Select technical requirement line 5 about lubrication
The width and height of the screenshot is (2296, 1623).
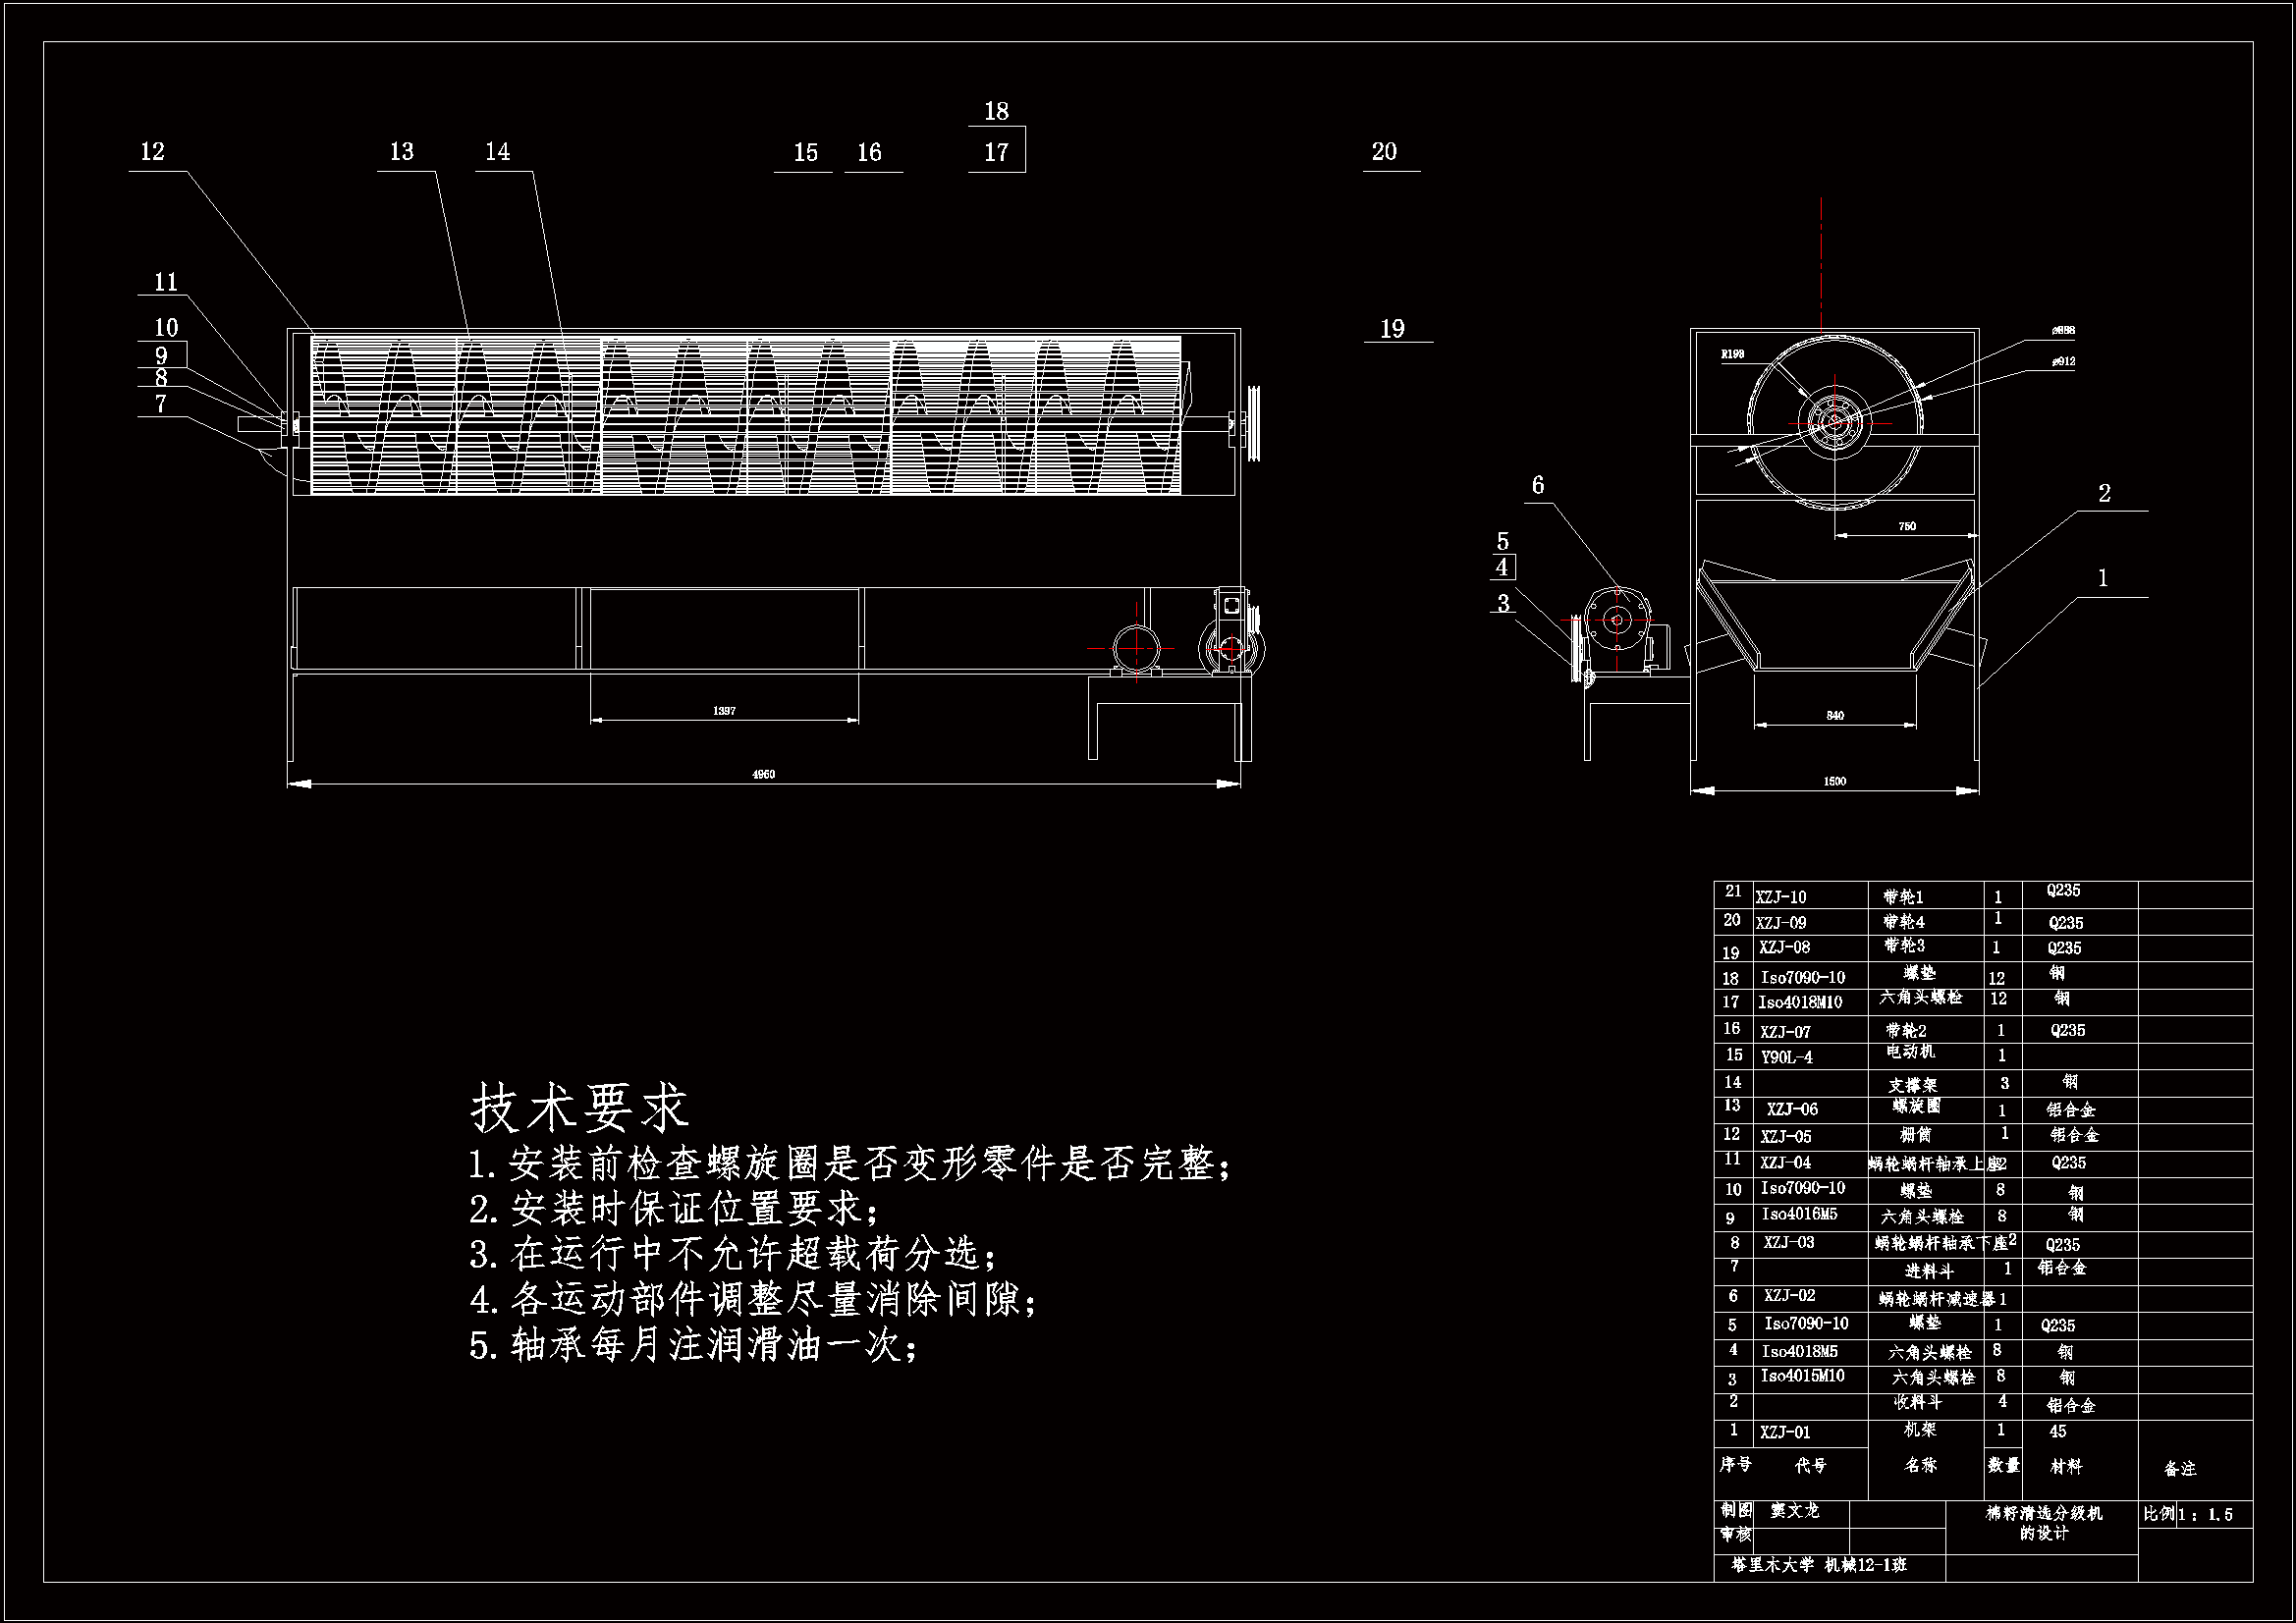[693, 1346]
